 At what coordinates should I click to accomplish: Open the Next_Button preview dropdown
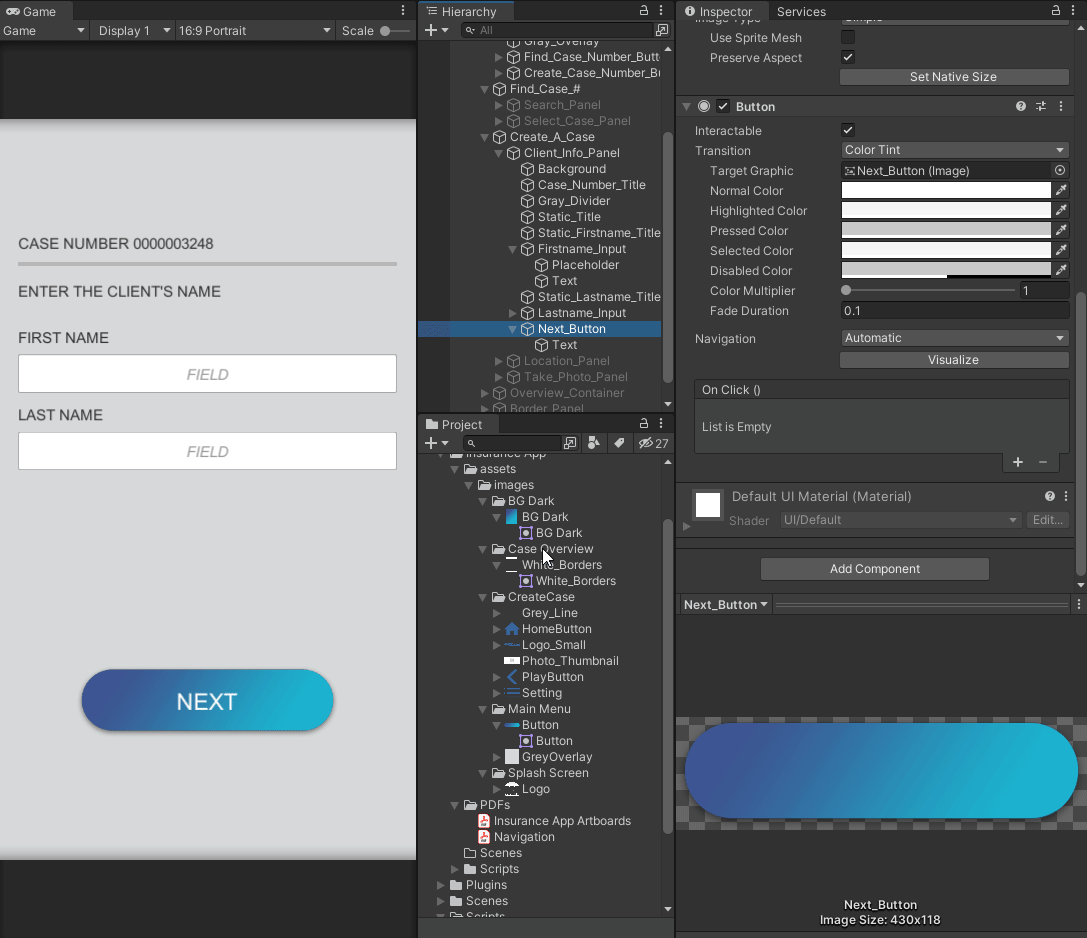(725, 605)
